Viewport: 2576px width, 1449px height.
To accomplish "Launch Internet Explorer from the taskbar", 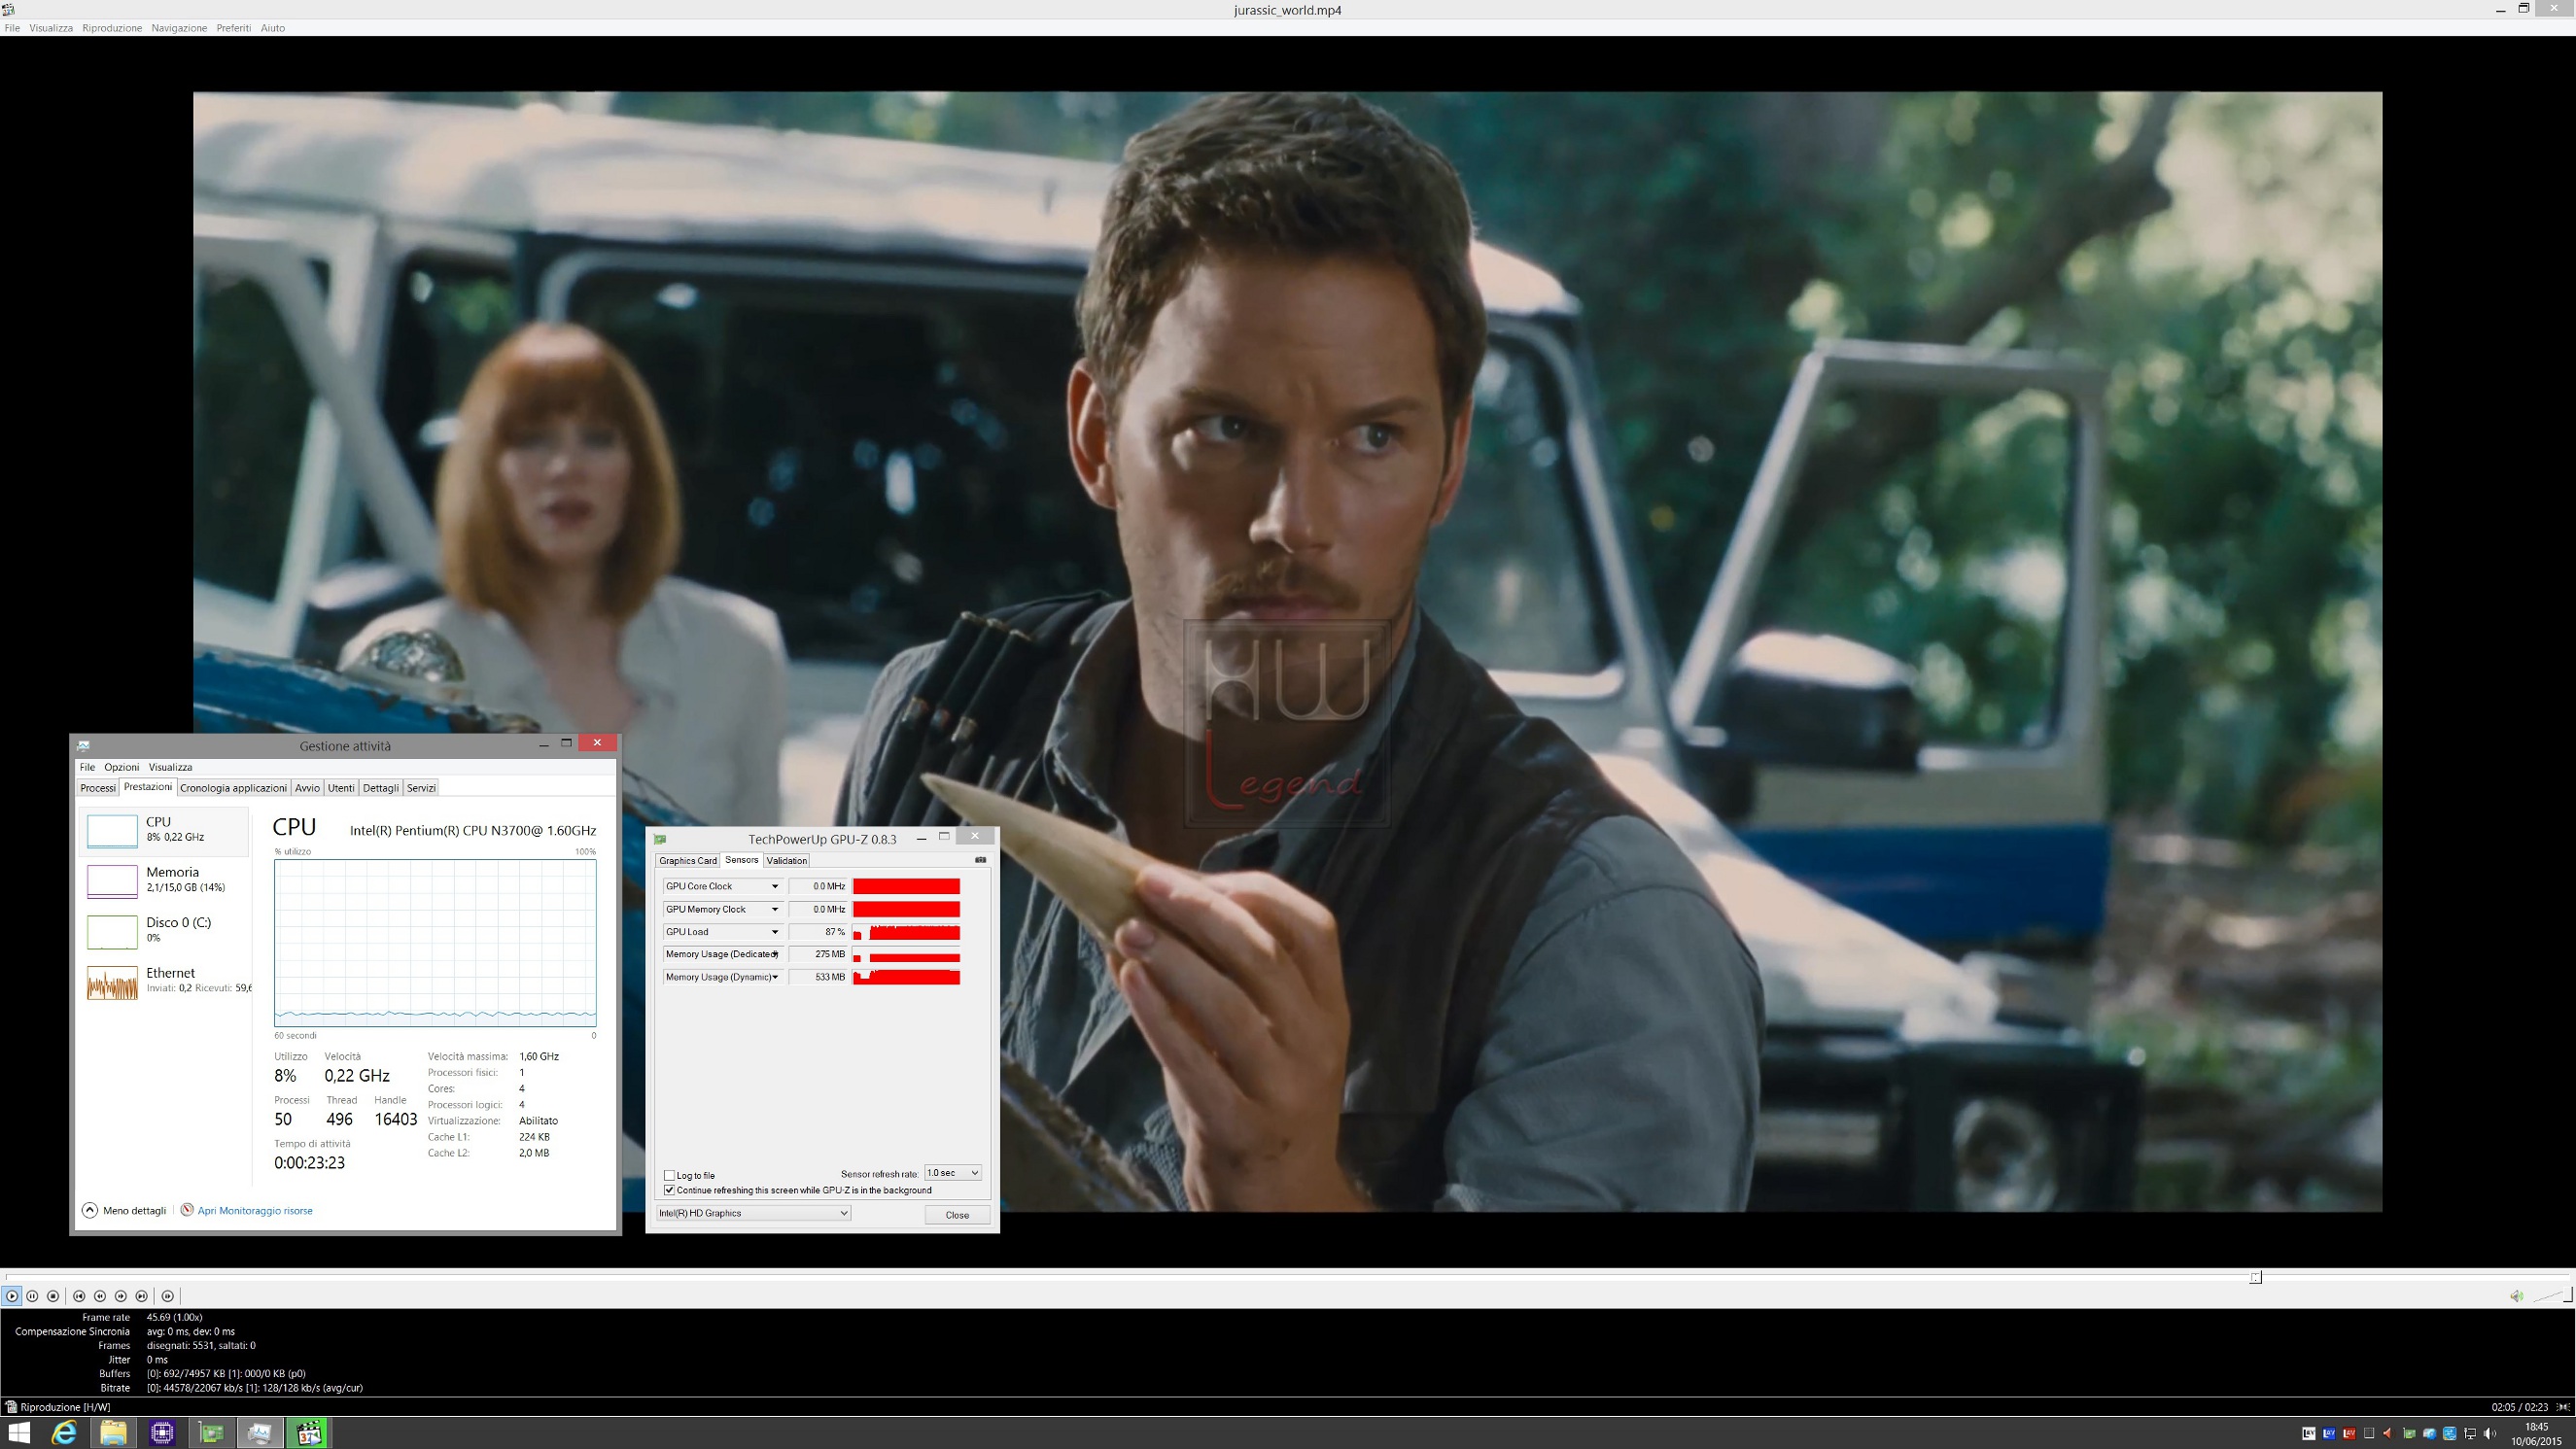I will (64, 1433).
